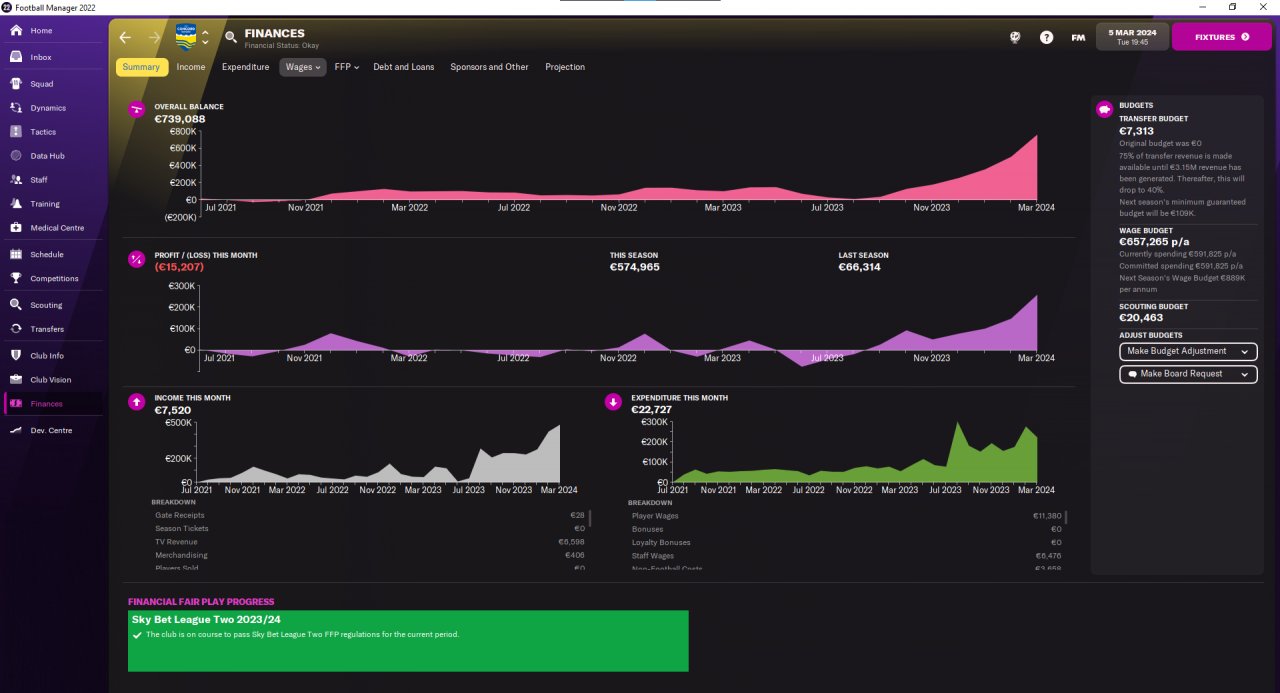
Task: Click the 5 Mar 2024 date button
Action: [x=1133, y=37]
